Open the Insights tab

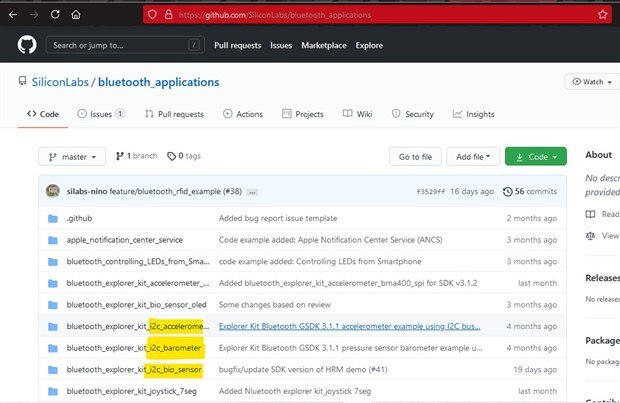(473, 114)
